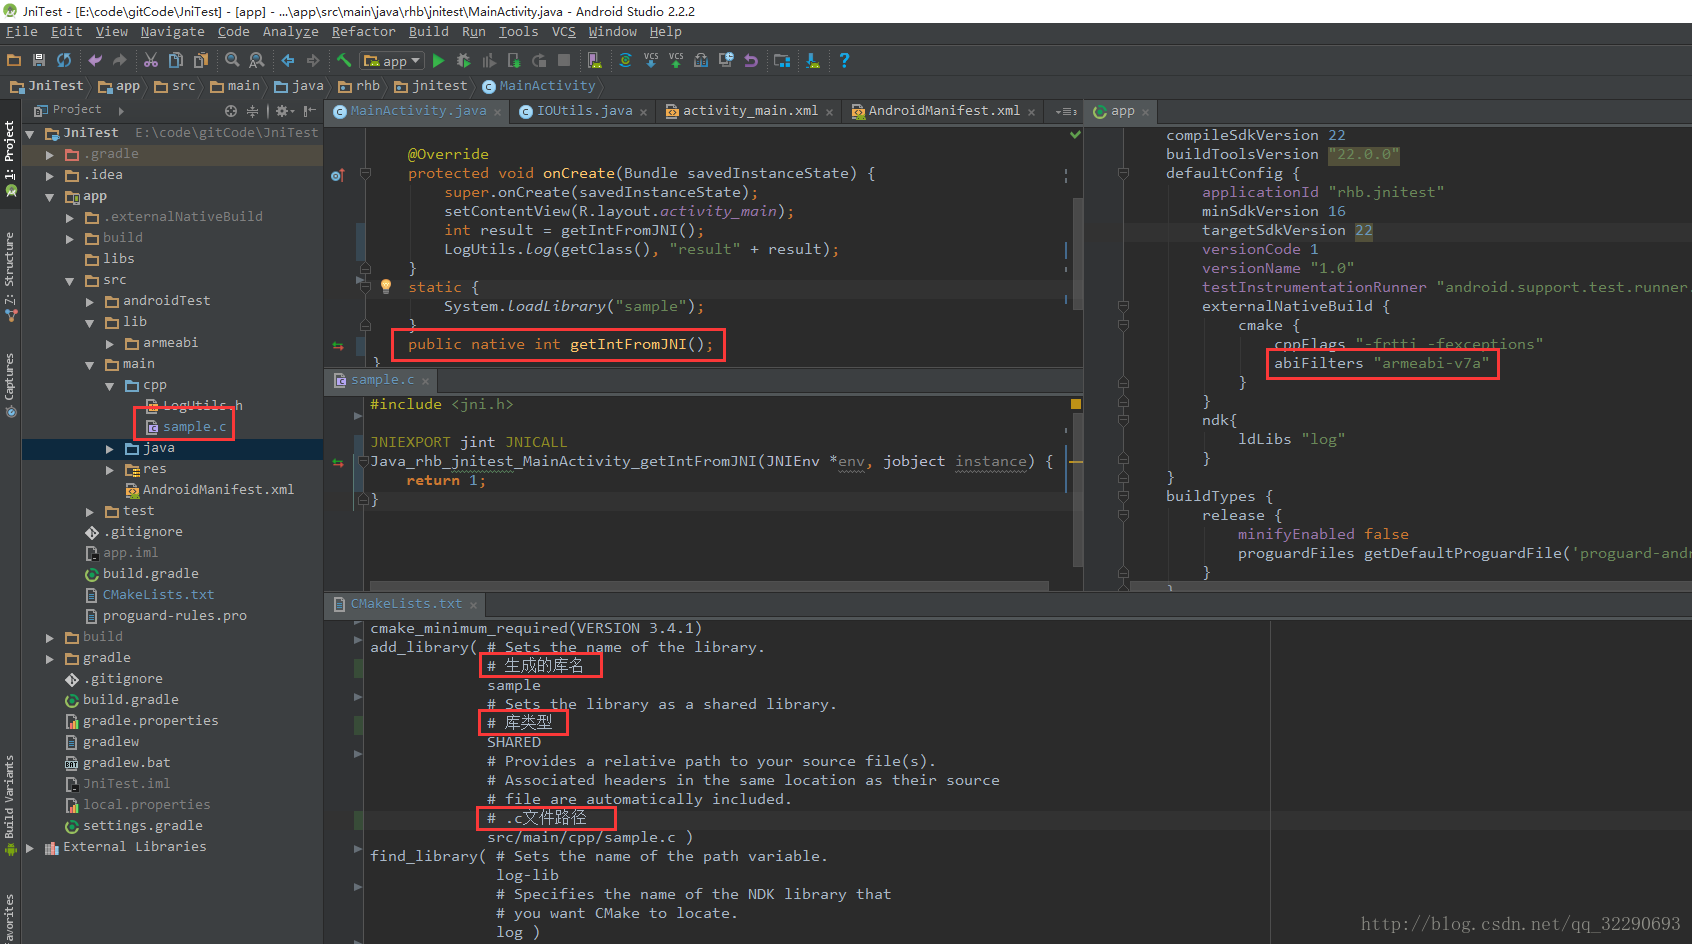Toggle the Structure tool window
This screenshot has width=1692, height=944.
point(10,277)
